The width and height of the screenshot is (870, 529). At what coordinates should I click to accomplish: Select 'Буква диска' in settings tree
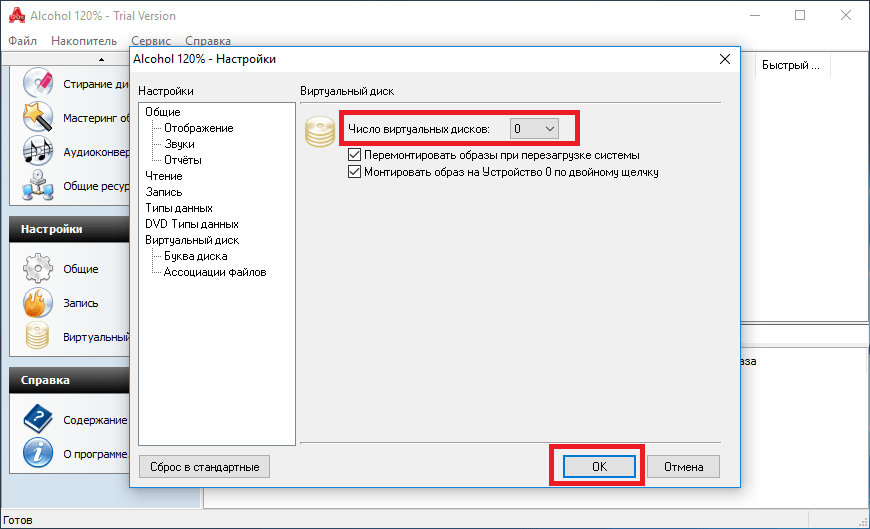click(x=195, y=256)
